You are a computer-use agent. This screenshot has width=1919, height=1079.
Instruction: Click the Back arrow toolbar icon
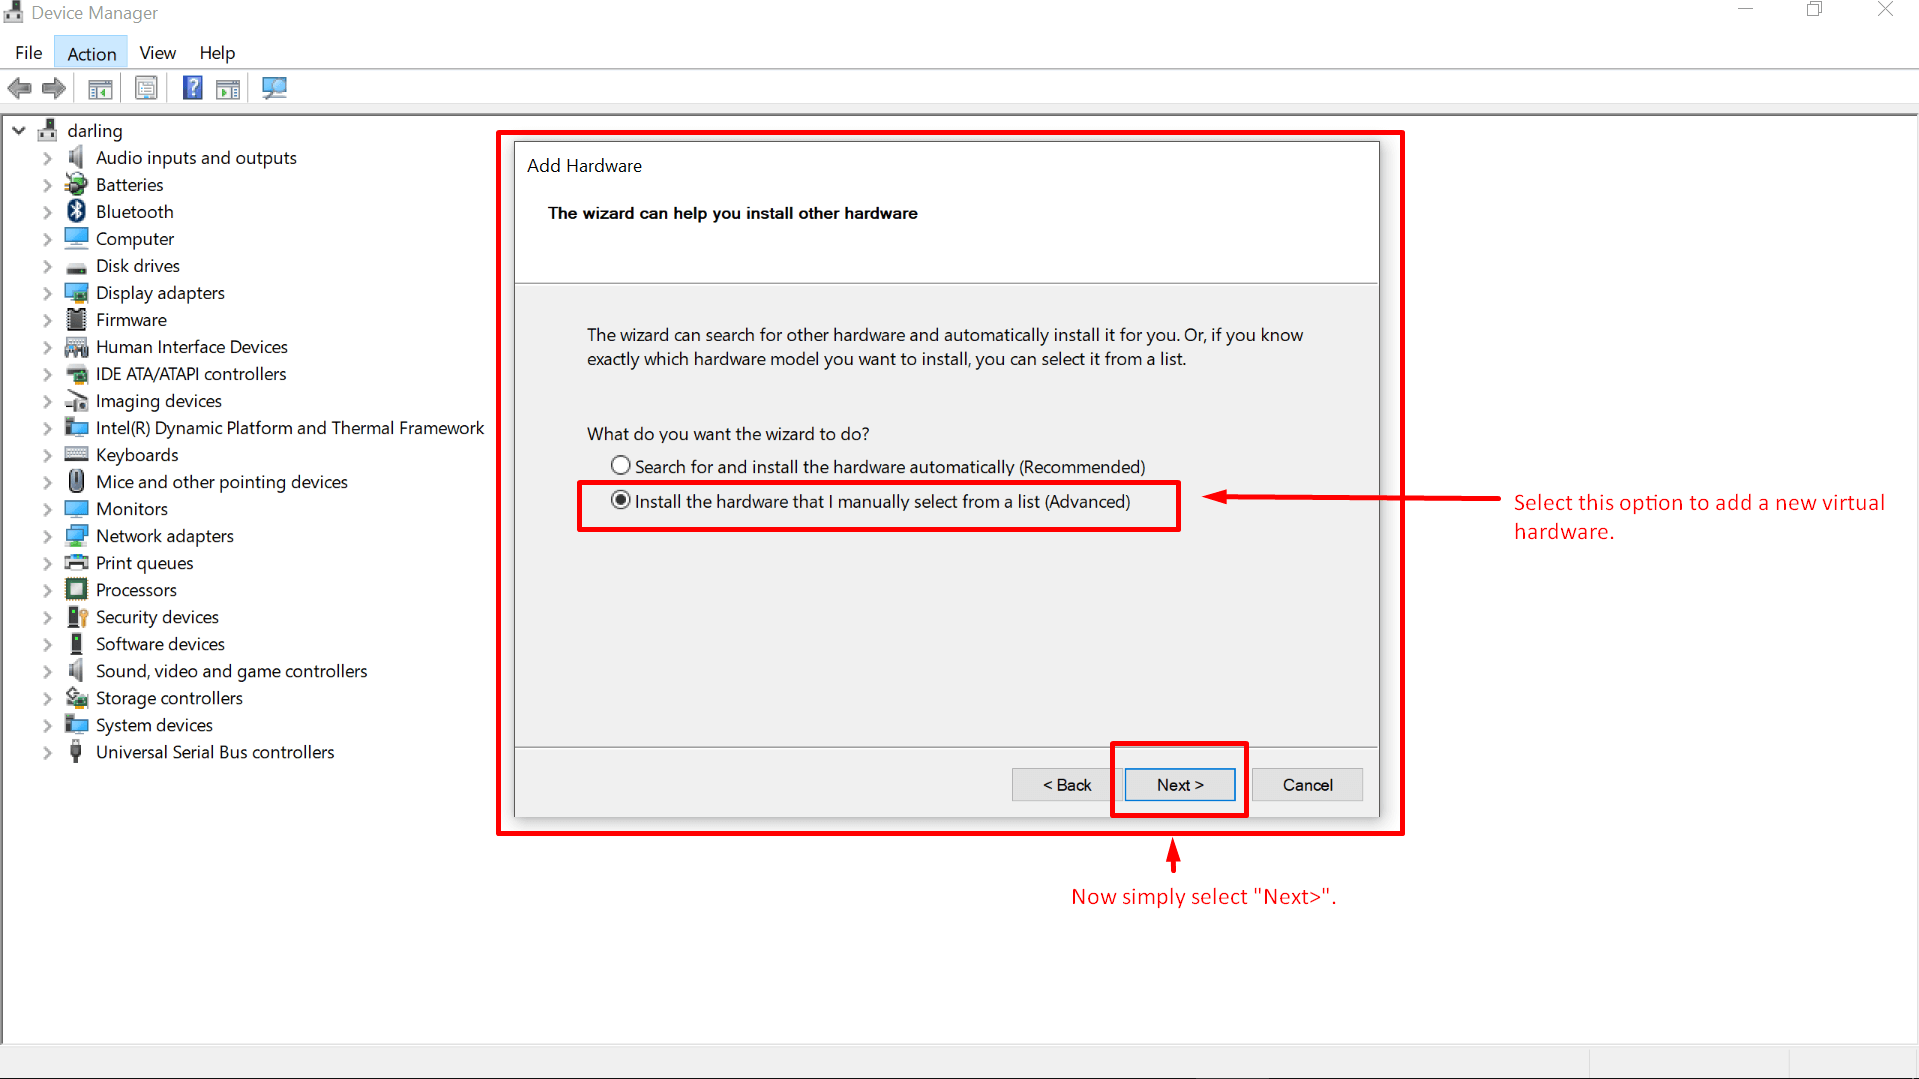[19, 88]
